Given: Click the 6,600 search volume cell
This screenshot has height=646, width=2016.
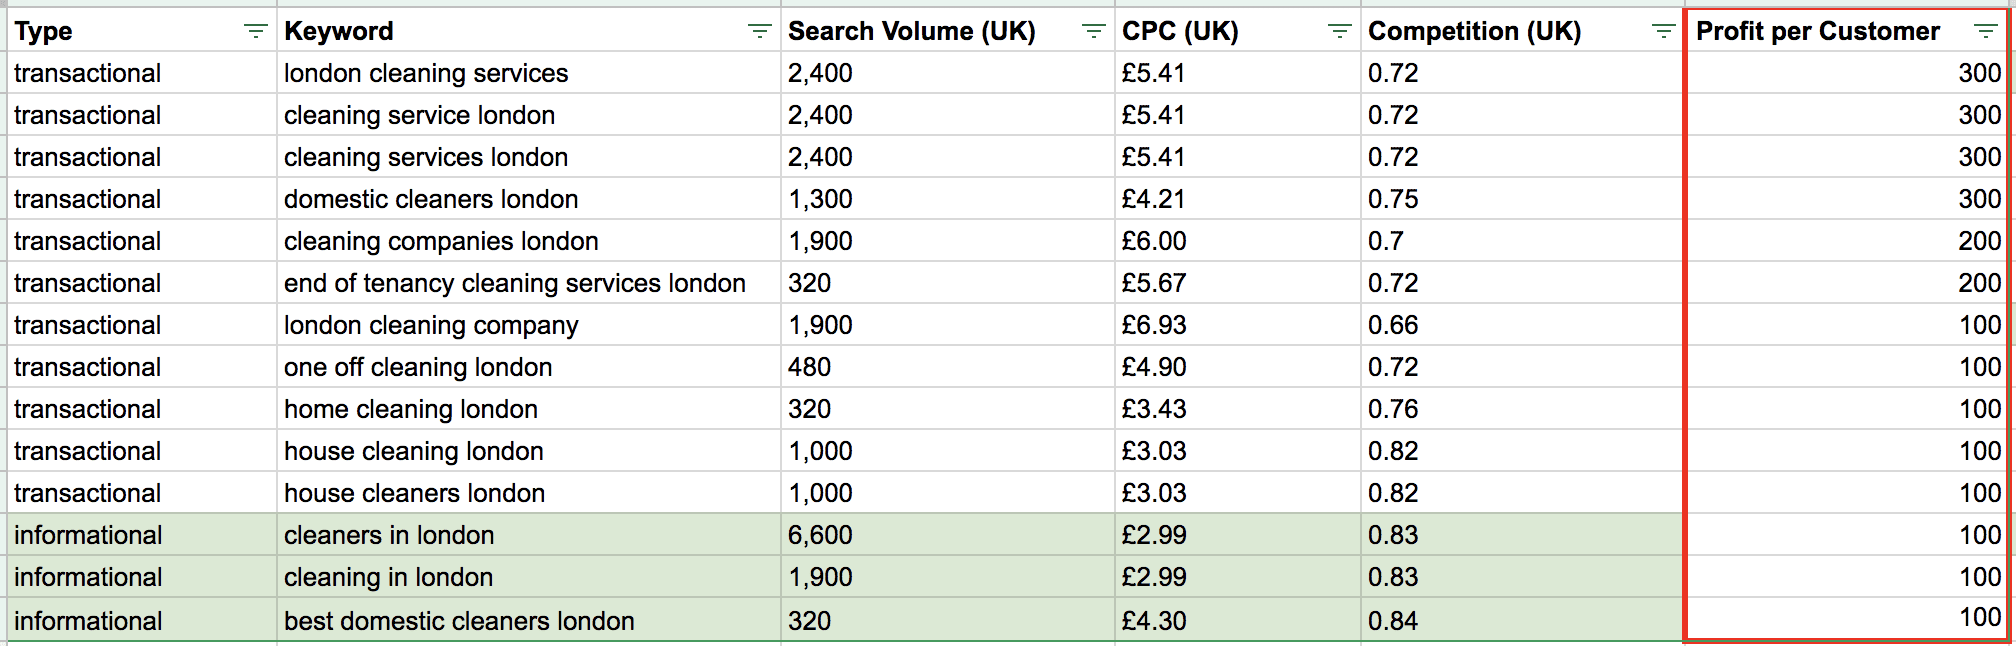Looking at the screenshot, I should [x=820, y=536].
